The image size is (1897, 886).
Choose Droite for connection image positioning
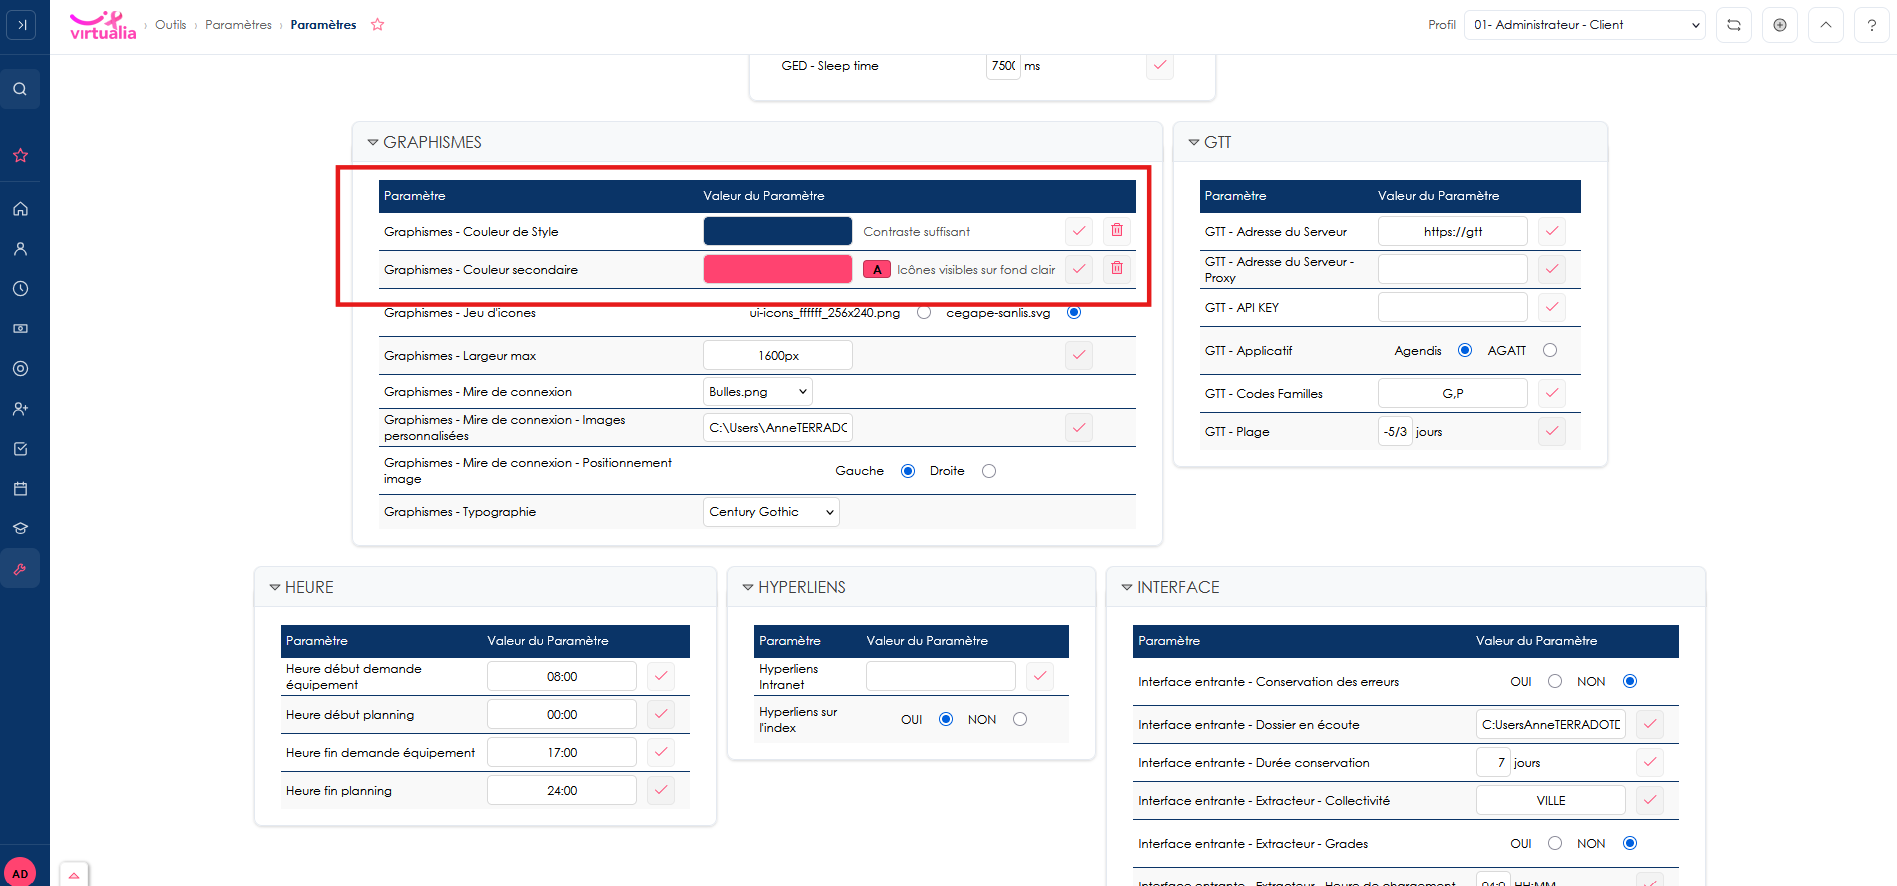tap(989, 471)
